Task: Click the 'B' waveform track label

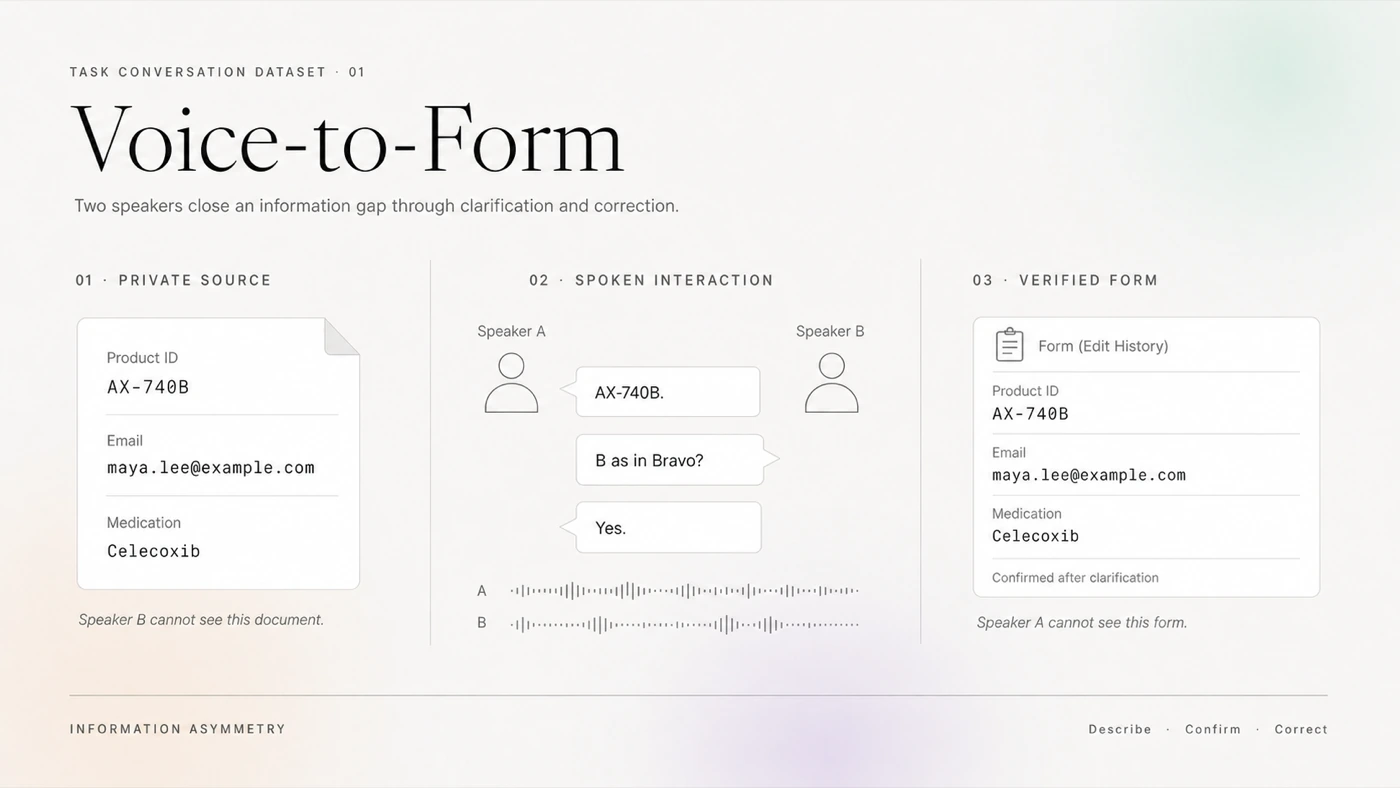Action: coord(482,623)
